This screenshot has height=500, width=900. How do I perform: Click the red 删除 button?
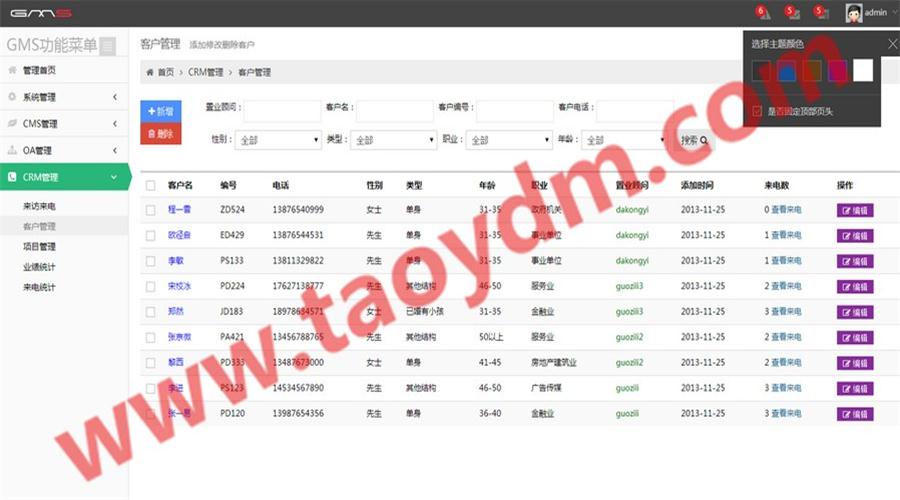click(x=161, y=134)
